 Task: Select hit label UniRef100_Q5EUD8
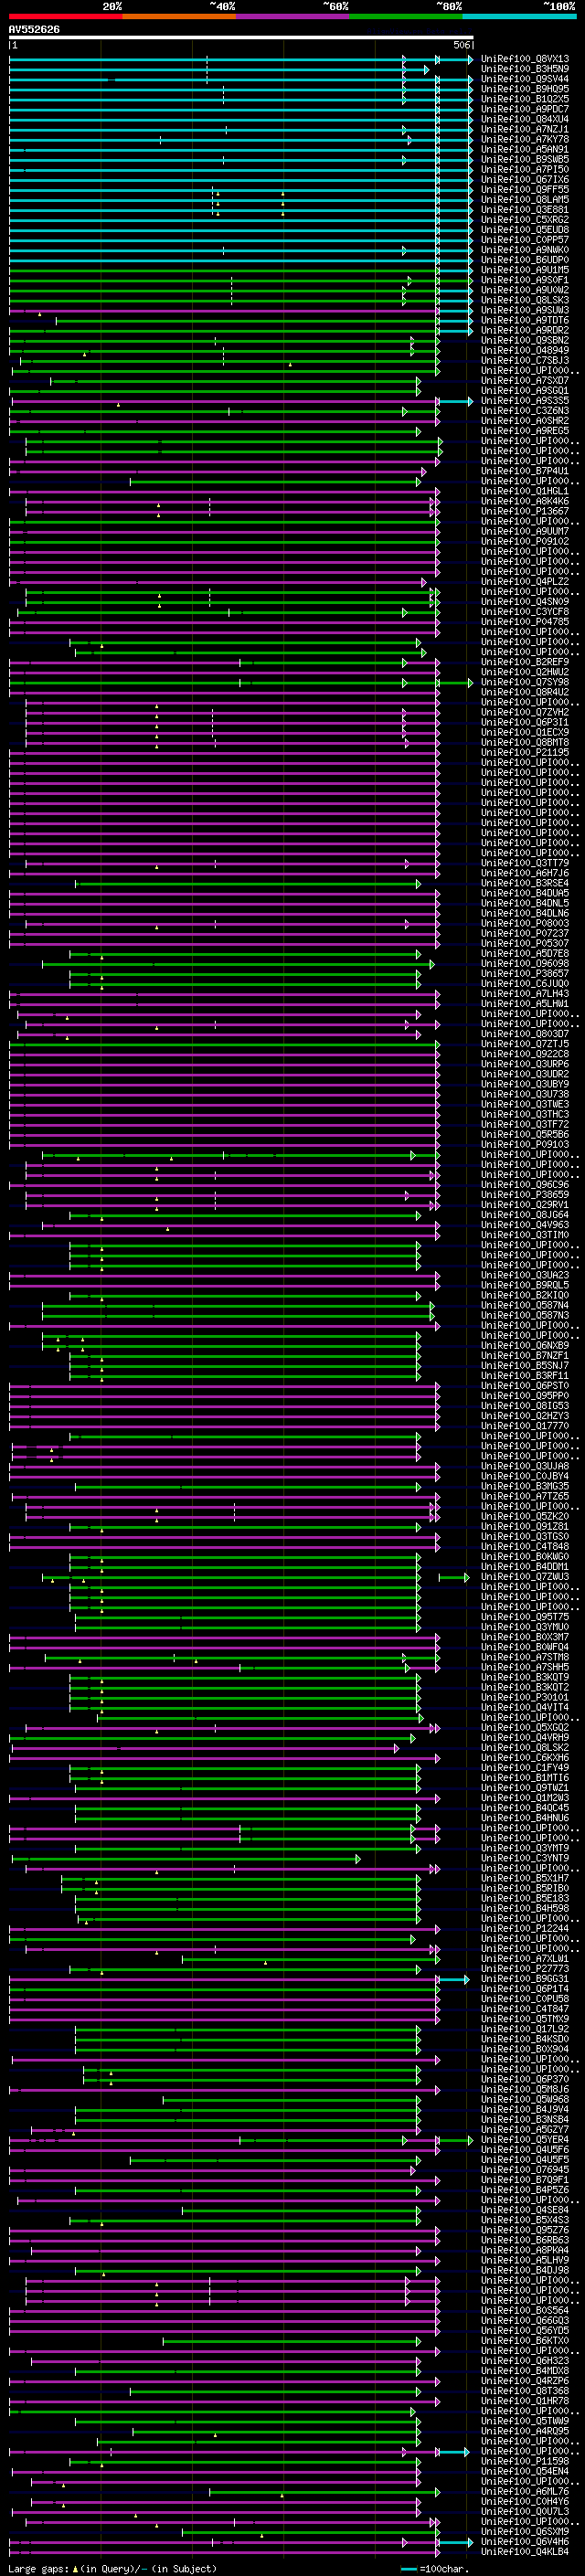tap(525, 229)
